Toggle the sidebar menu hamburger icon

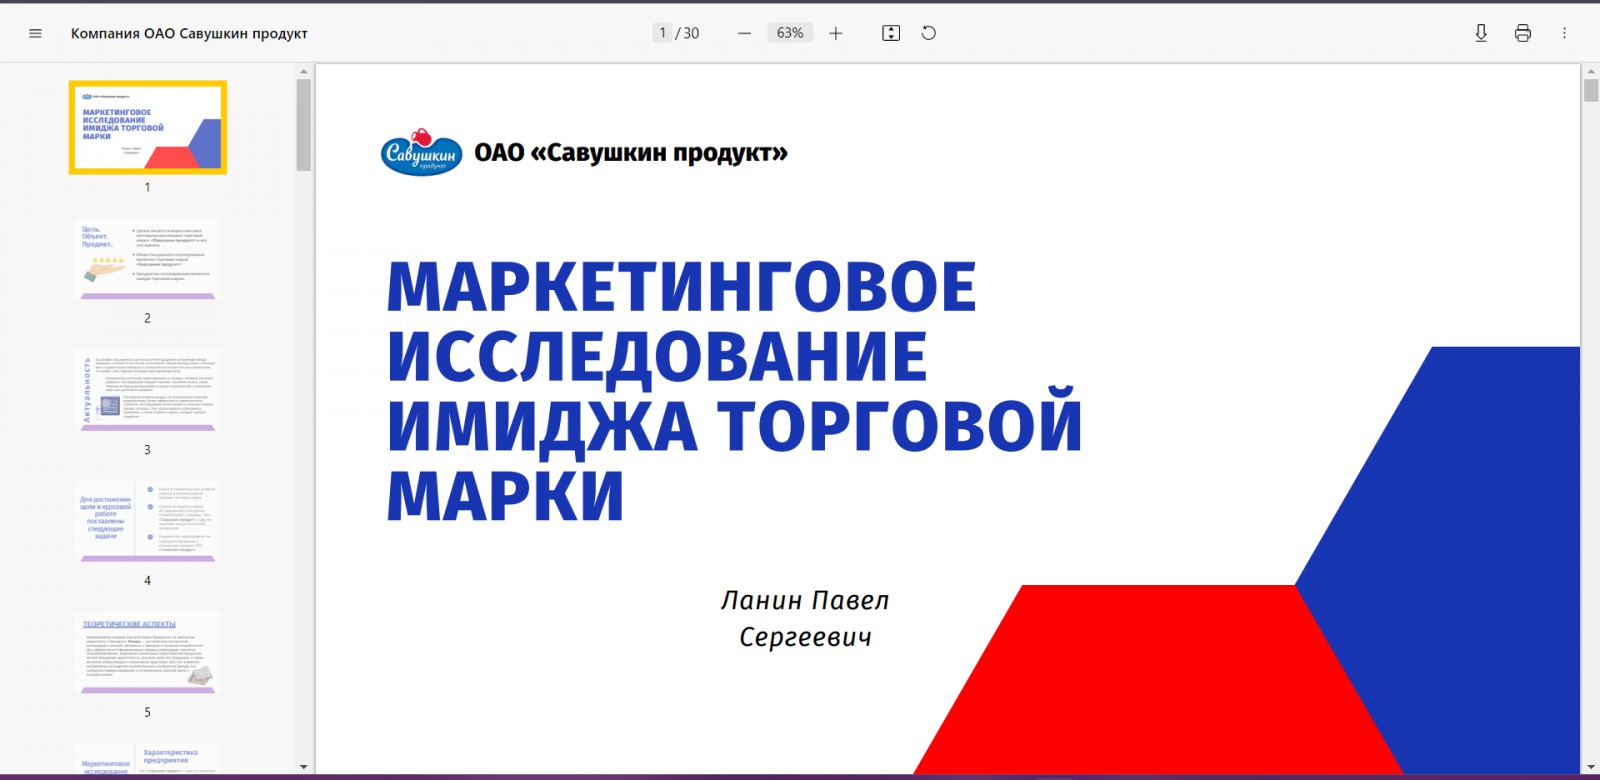click(36, 33)
